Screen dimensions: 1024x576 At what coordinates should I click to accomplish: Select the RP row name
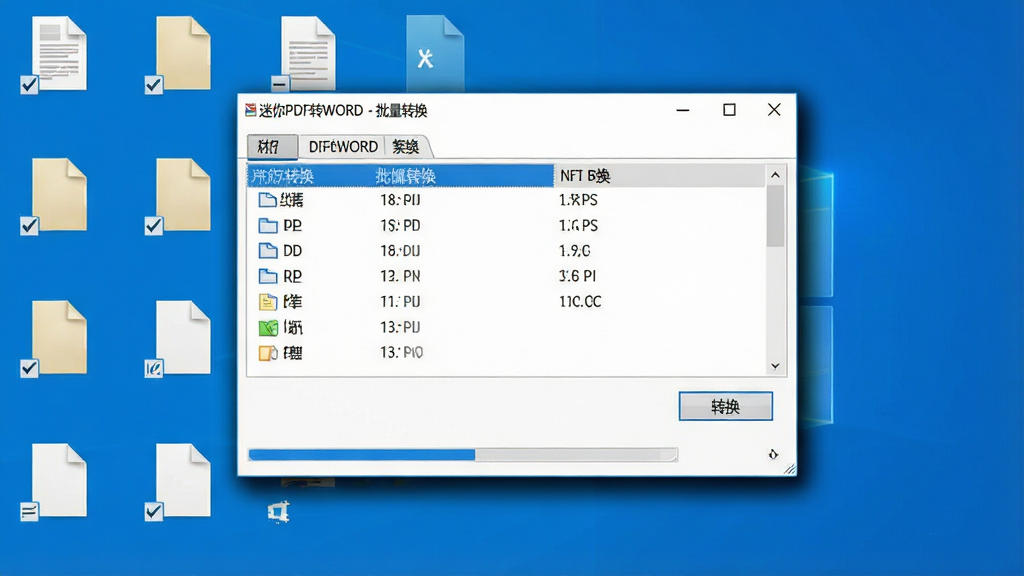coord(293,276)
